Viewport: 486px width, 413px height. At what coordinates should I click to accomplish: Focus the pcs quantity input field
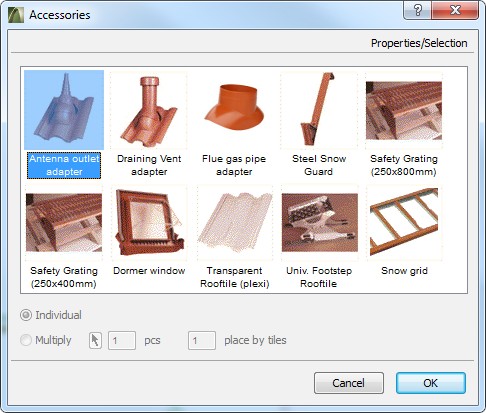coord(122,340)
